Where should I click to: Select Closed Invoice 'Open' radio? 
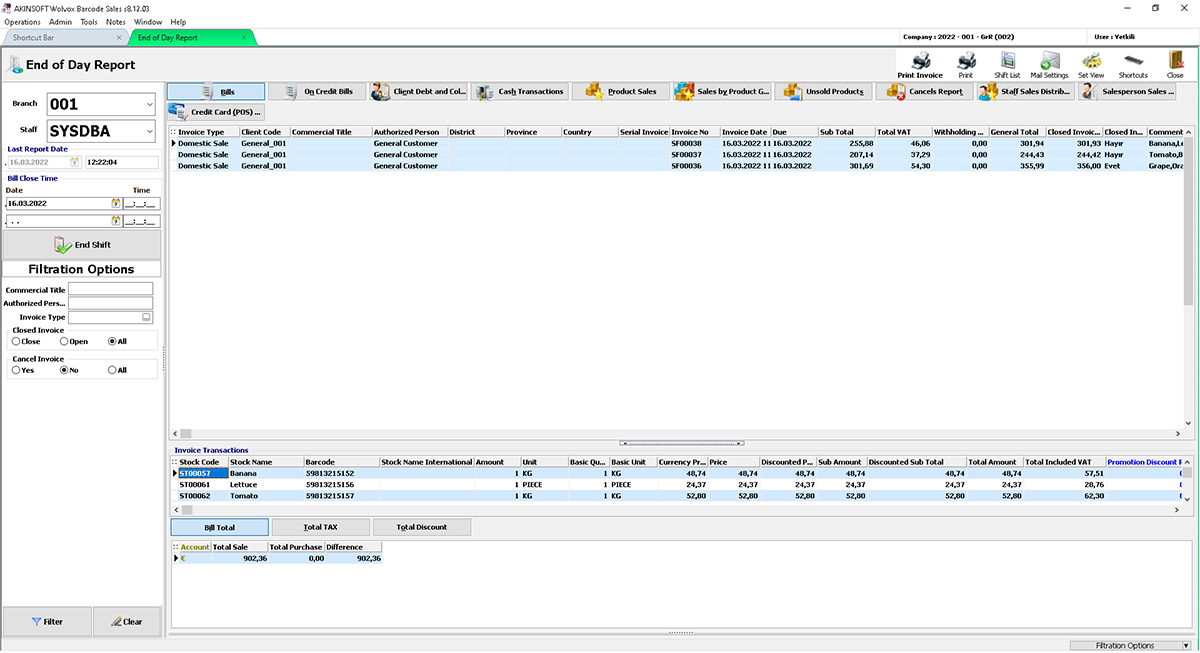64,342
